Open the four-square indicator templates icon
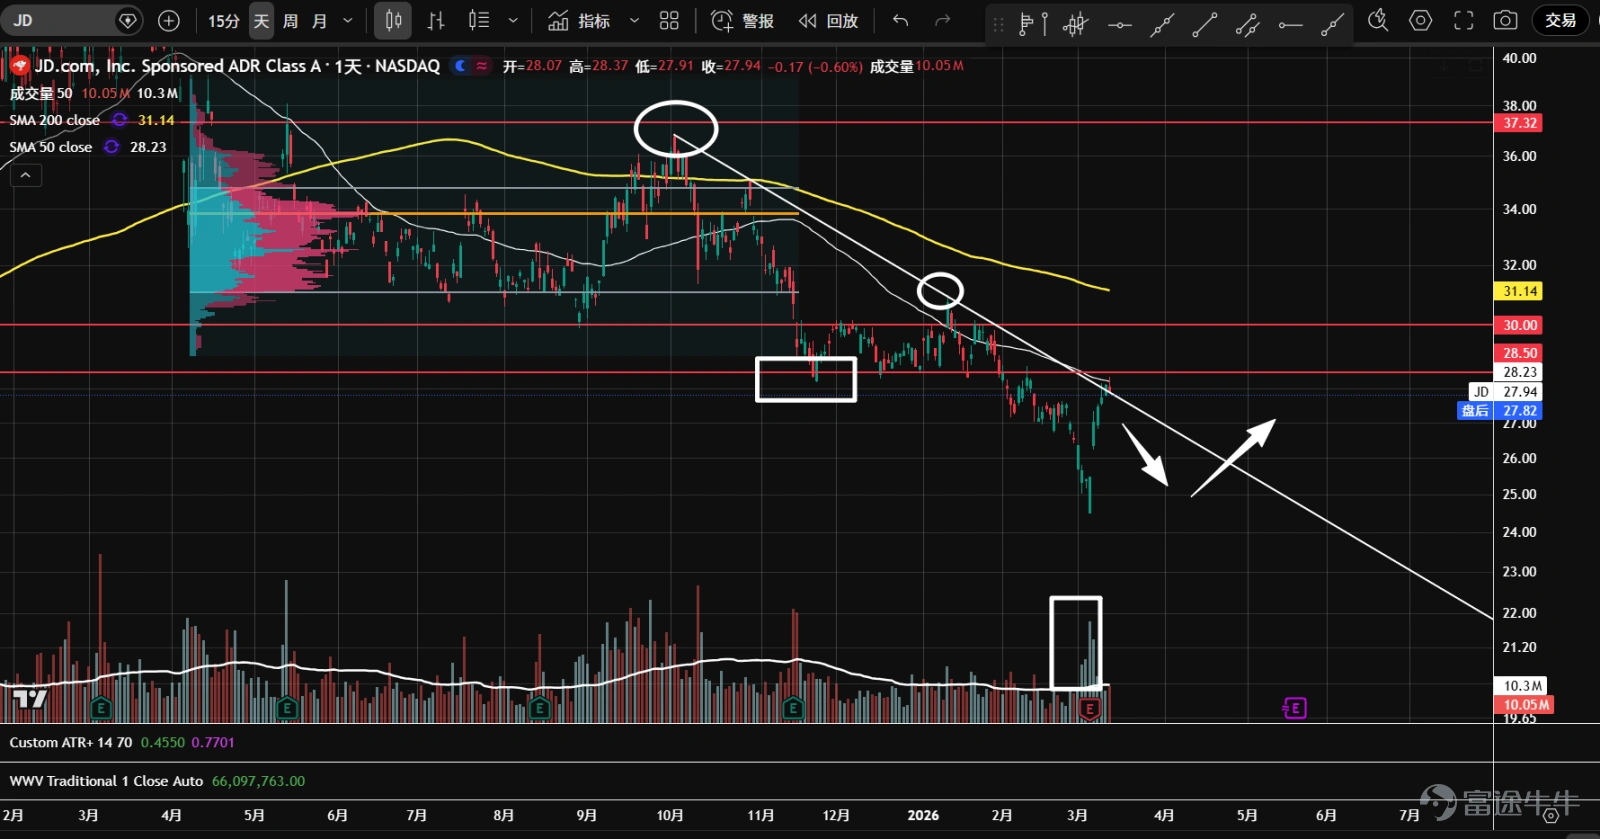 669,20
